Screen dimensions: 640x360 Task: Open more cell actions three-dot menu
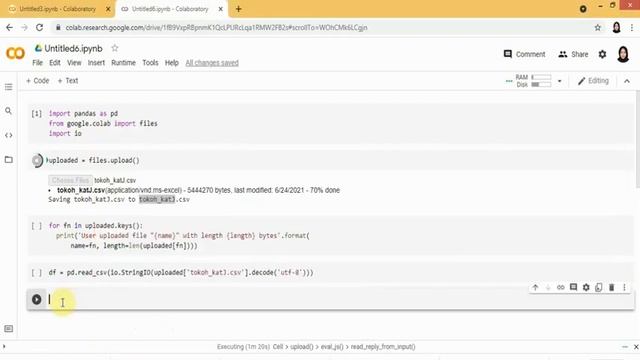click(x=624, y=287)
